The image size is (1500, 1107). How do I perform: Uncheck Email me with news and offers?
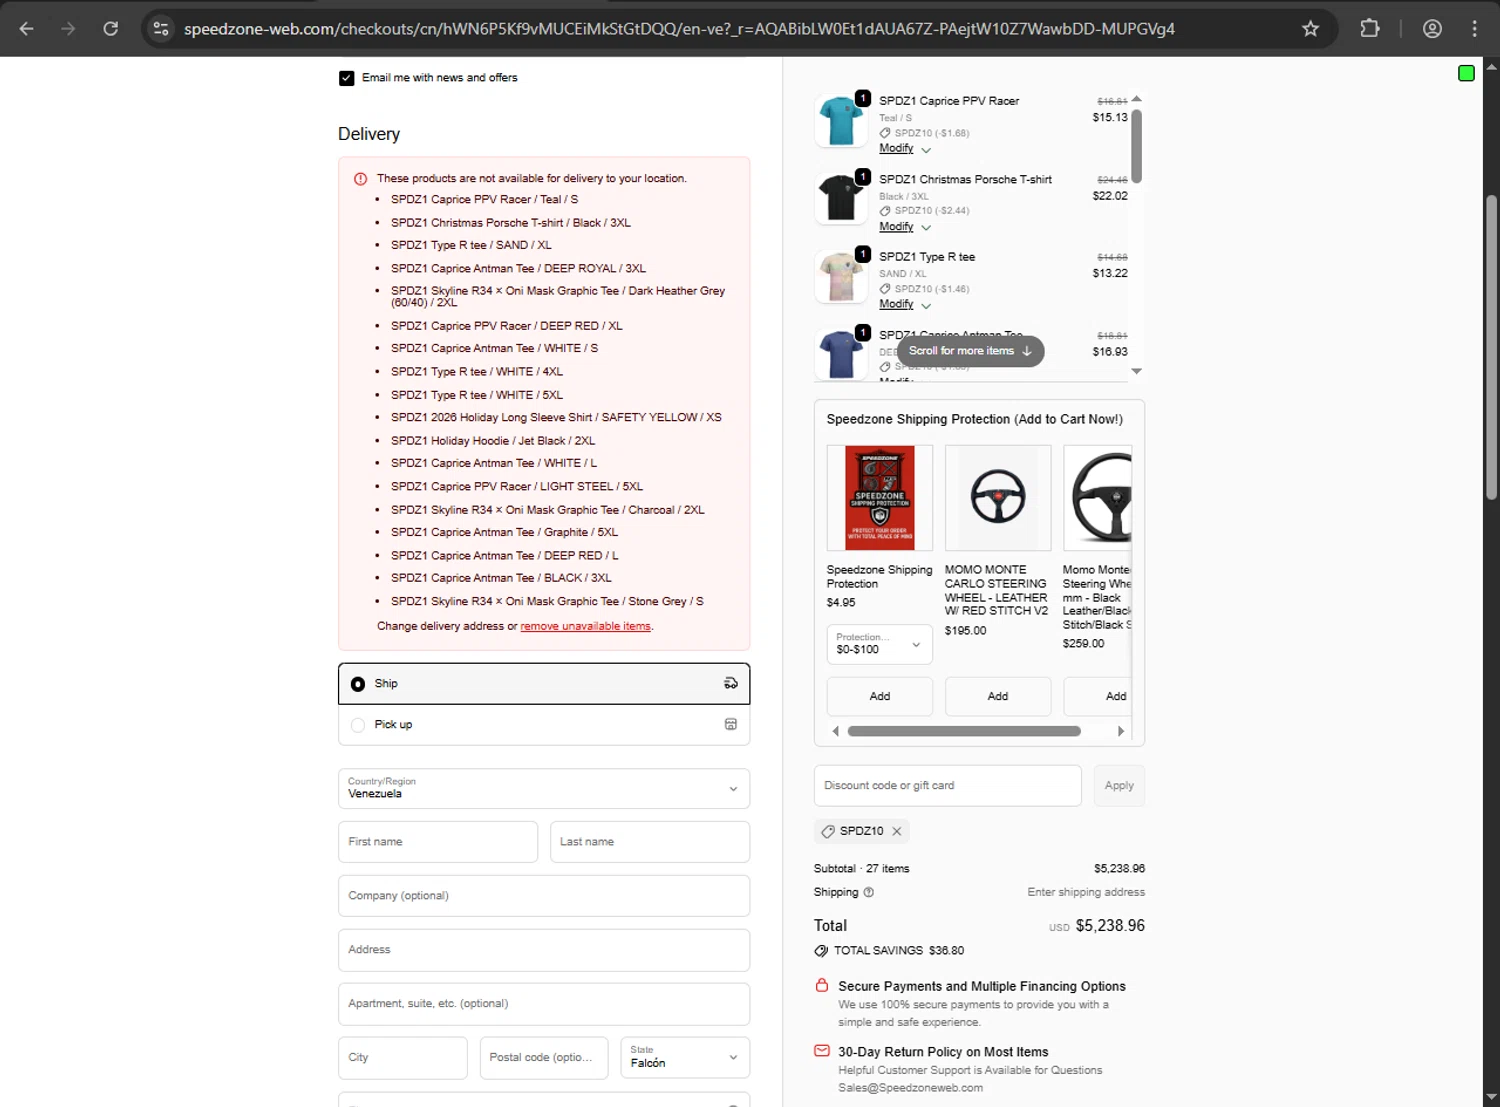pos(347,78)
